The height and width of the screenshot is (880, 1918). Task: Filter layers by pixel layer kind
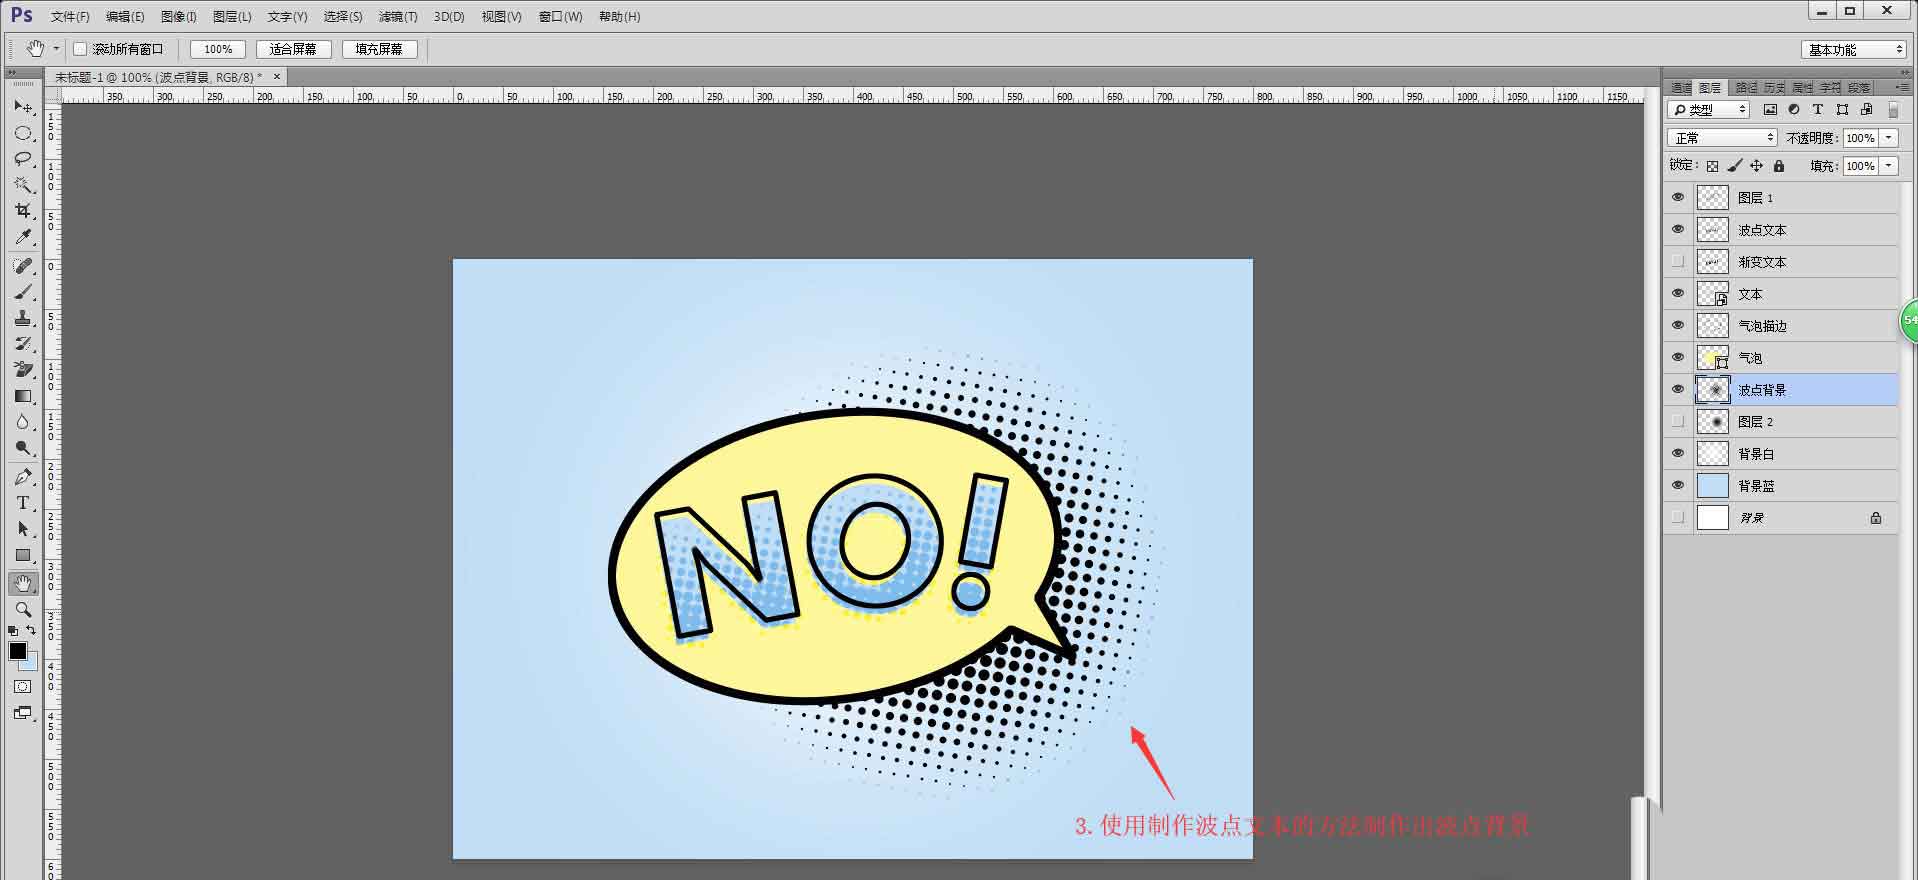(x=1770, y=110)
